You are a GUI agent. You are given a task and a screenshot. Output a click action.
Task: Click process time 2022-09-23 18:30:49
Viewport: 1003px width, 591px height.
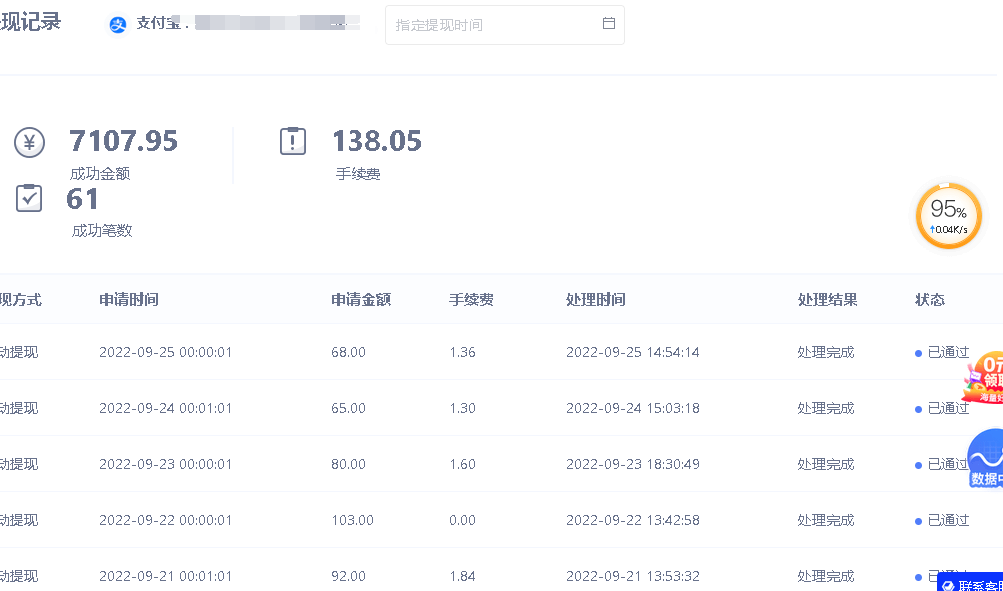click(x=633, y=464)
